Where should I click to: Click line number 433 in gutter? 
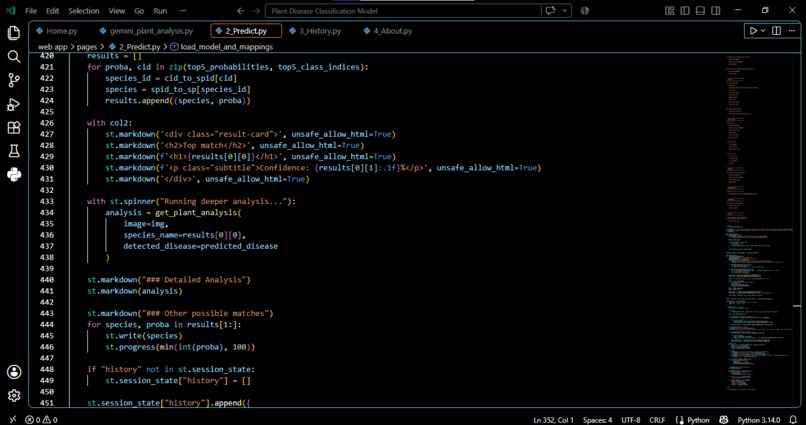46,201
